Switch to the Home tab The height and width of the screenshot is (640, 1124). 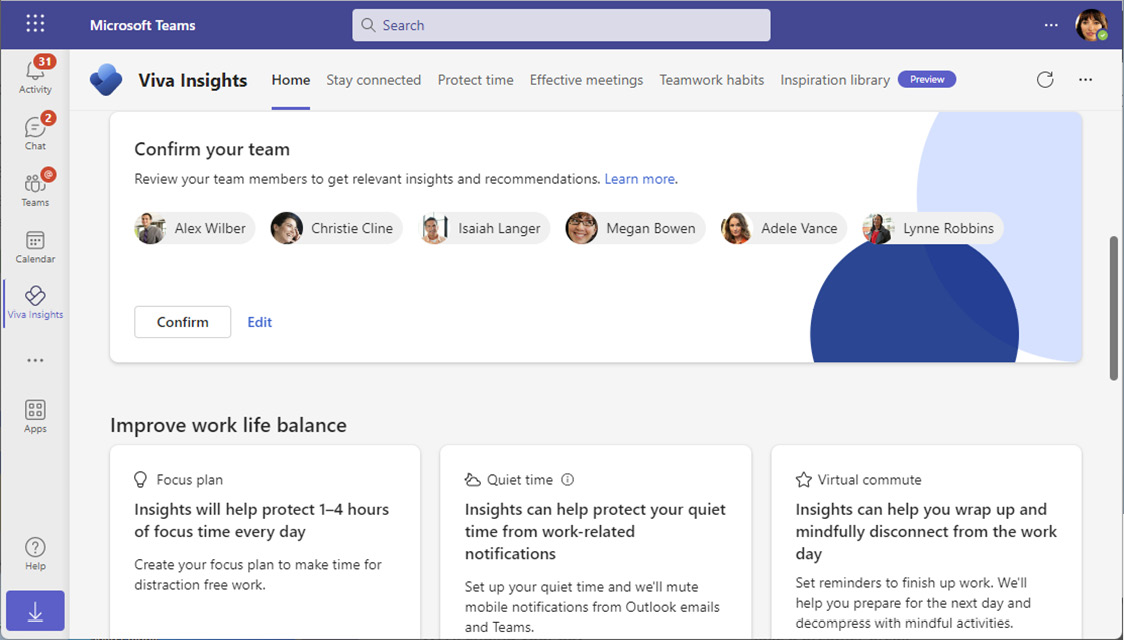pyautogui.click(x=290, y=80)
